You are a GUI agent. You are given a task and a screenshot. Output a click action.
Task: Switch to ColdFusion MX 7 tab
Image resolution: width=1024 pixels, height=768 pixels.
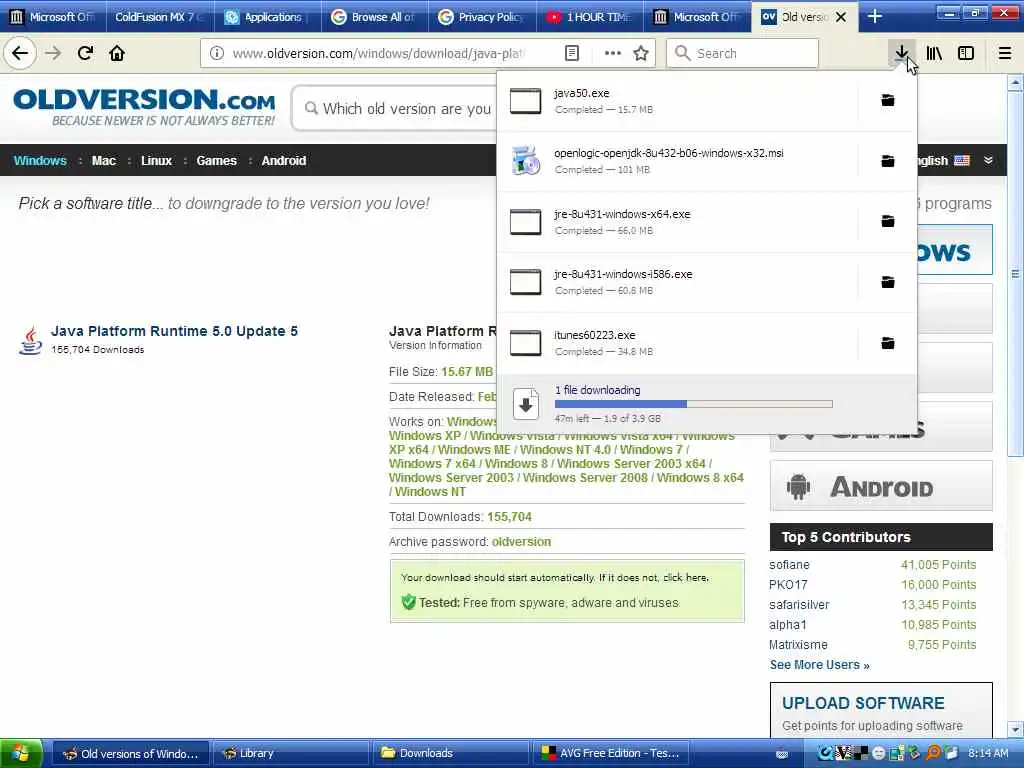159,17
